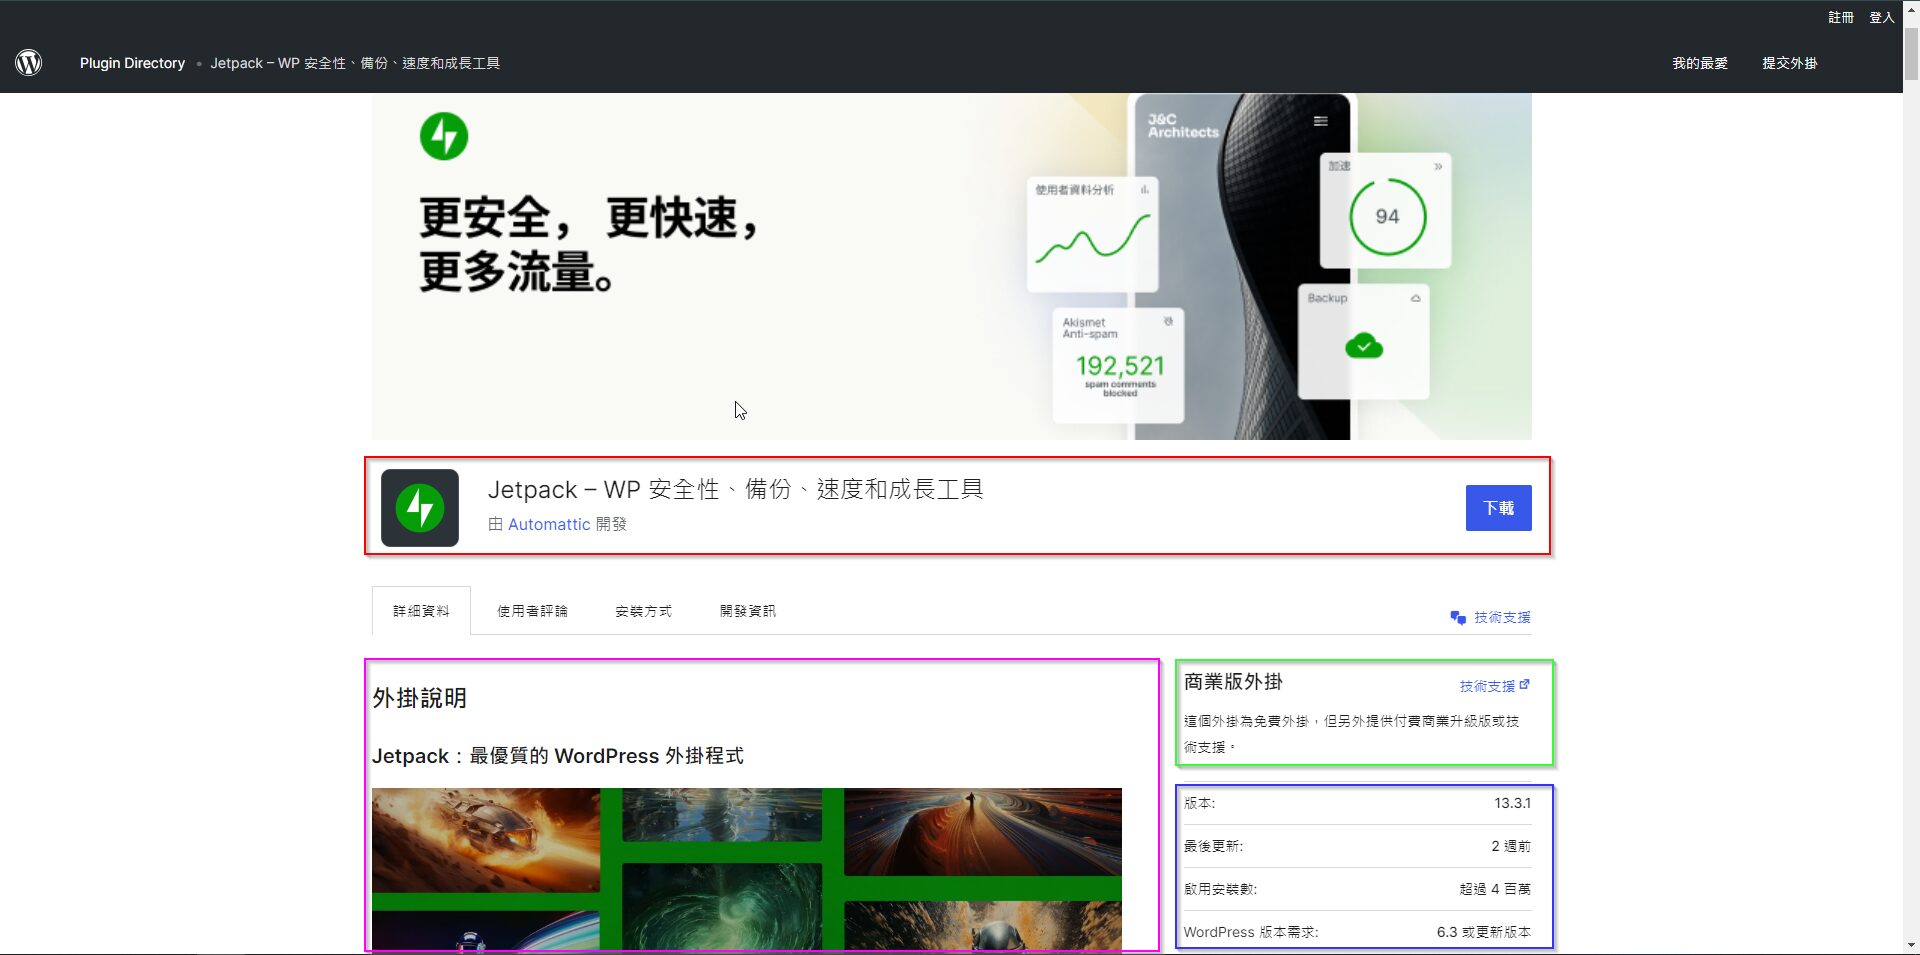Select the plugin title heading text
This screenshot has width=1920, height=955.
pos(735,489)
